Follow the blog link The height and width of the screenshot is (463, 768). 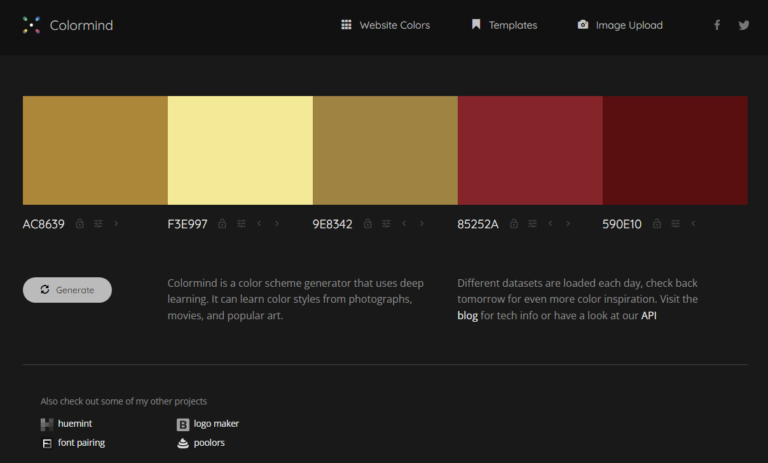(x=467, y=316)
